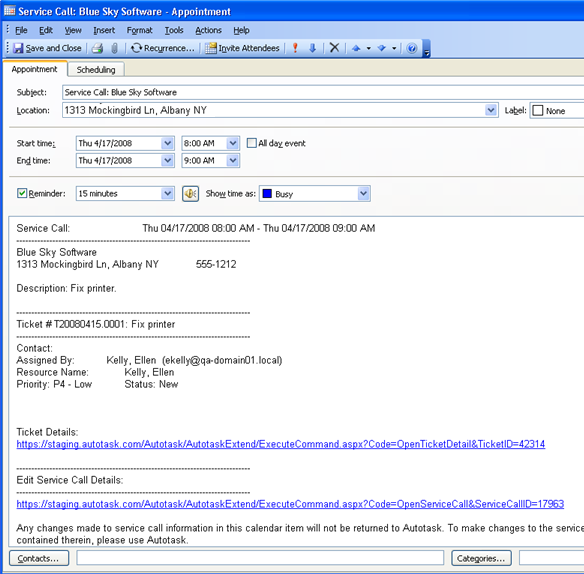Switch to the Scheduling tab
Viewport: 584px width, 574px height.
click(96, 70)
